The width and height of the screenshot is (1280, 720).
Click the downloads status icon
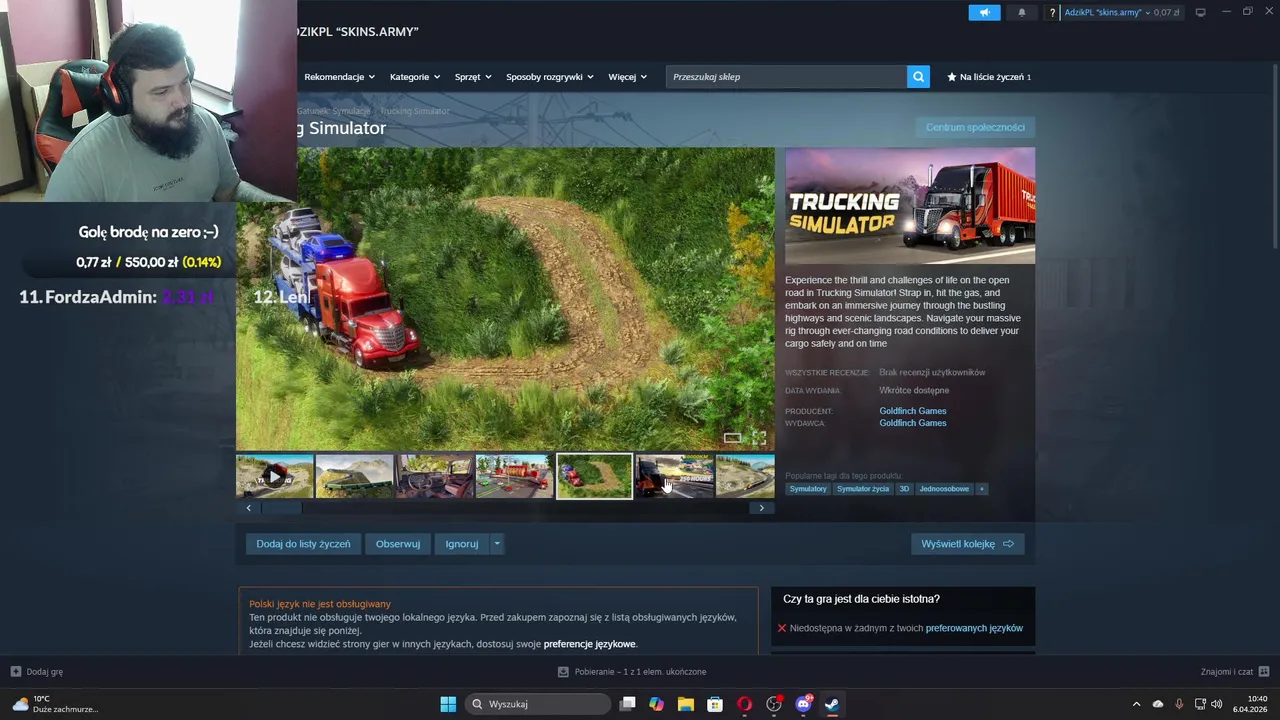click(563, 672)
